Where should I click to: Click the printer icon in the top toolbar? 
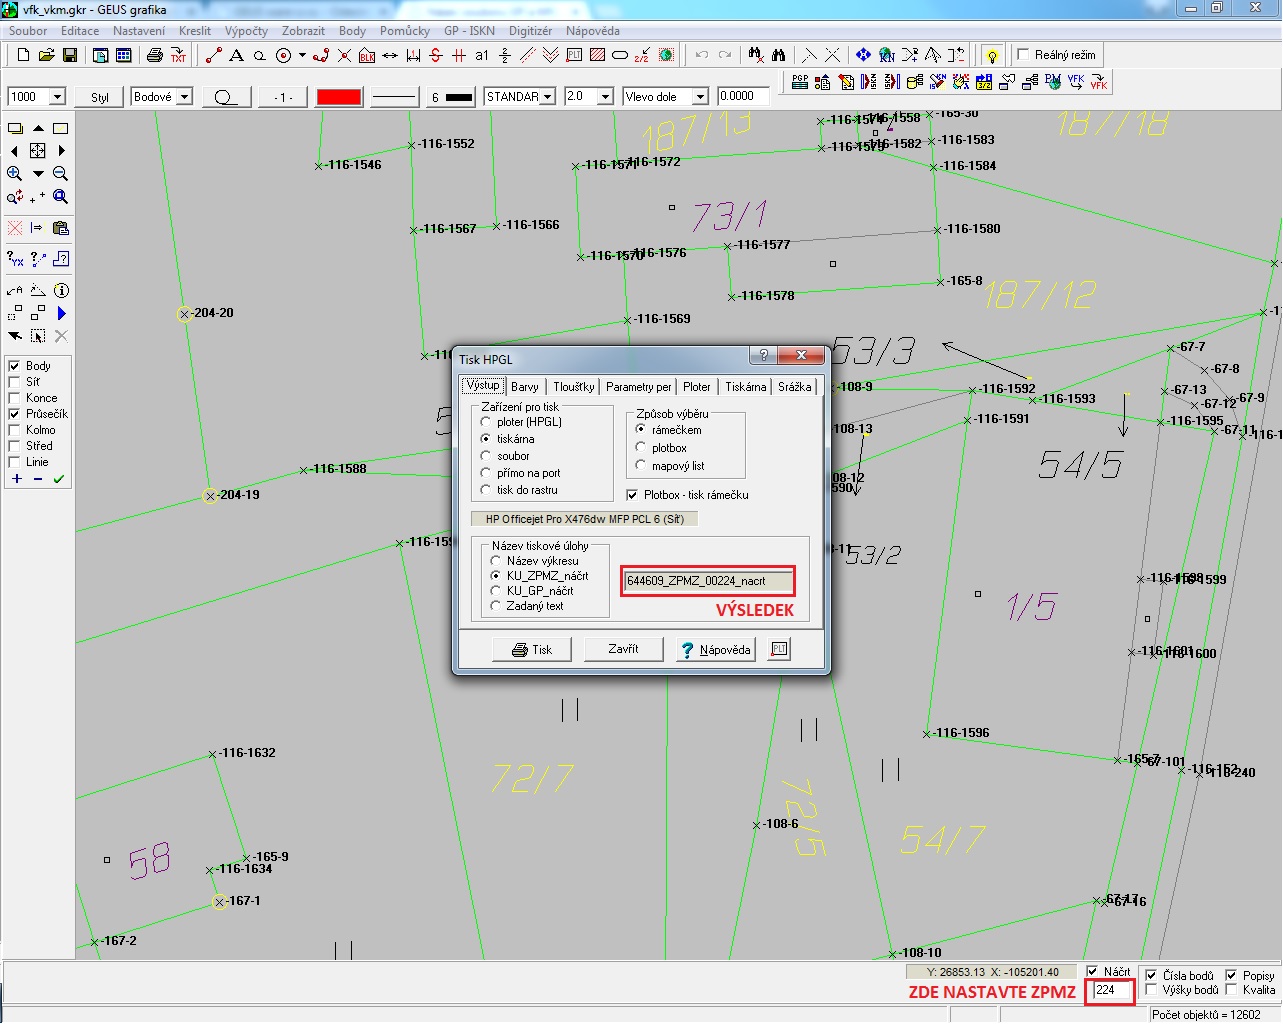154,56
